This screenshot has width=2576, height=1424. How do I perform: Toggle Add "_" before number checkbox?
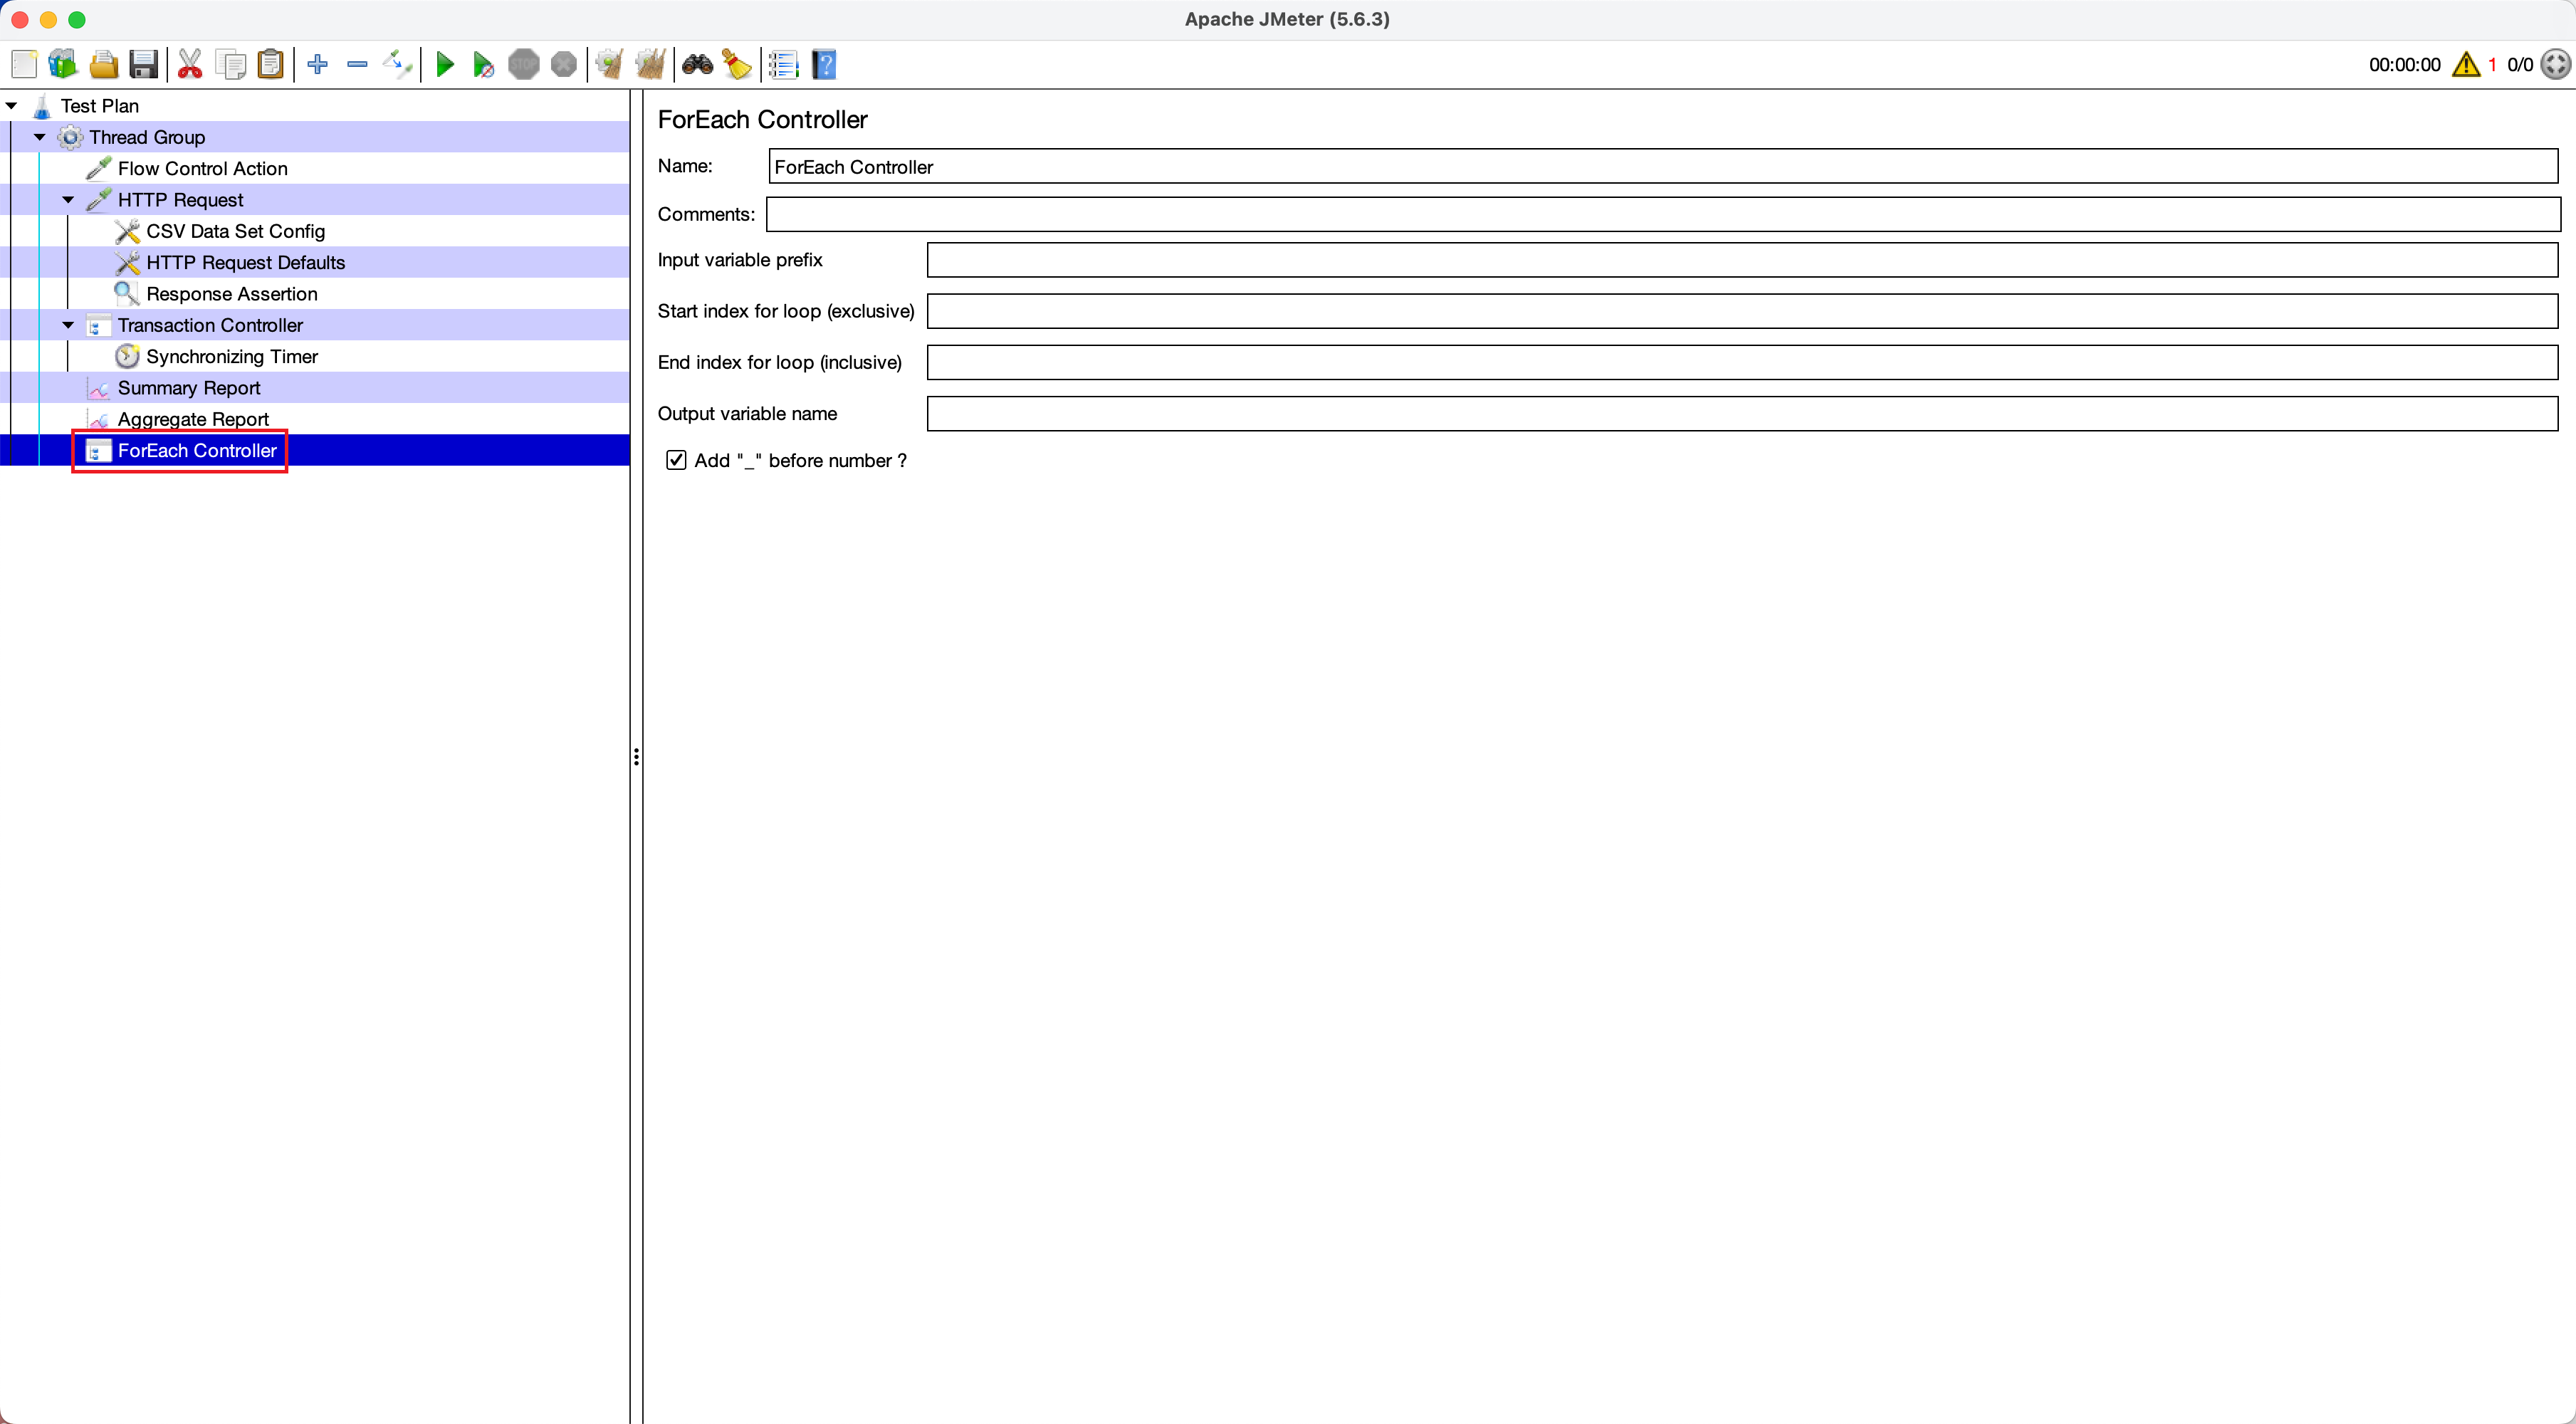click(676, 460)
